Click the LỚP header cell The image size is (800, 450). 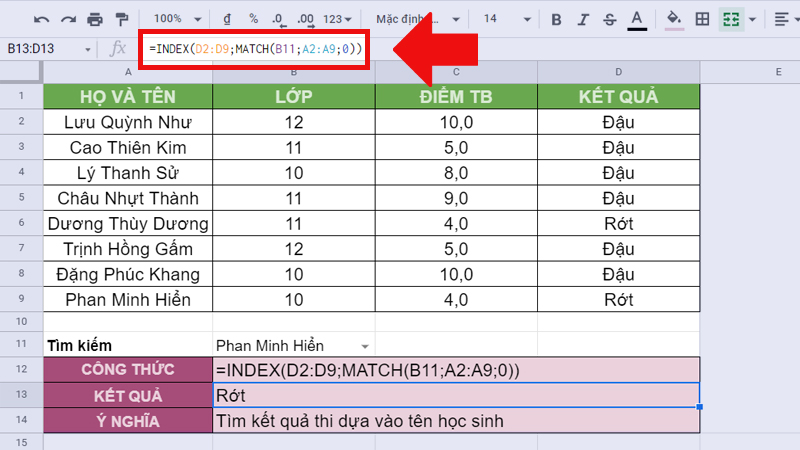pos(293,96)
